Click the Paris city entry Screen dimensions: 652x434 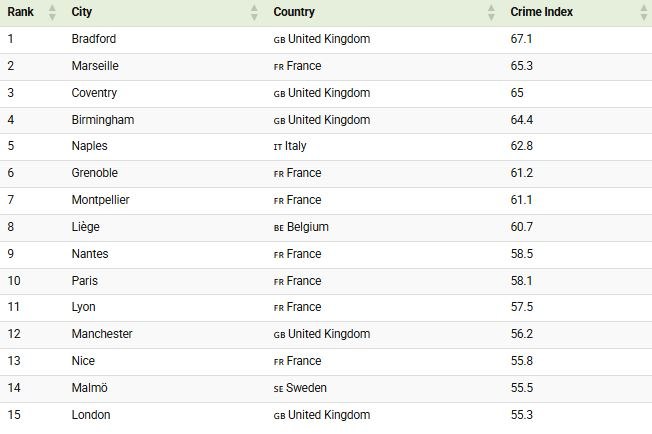(85, 281)
